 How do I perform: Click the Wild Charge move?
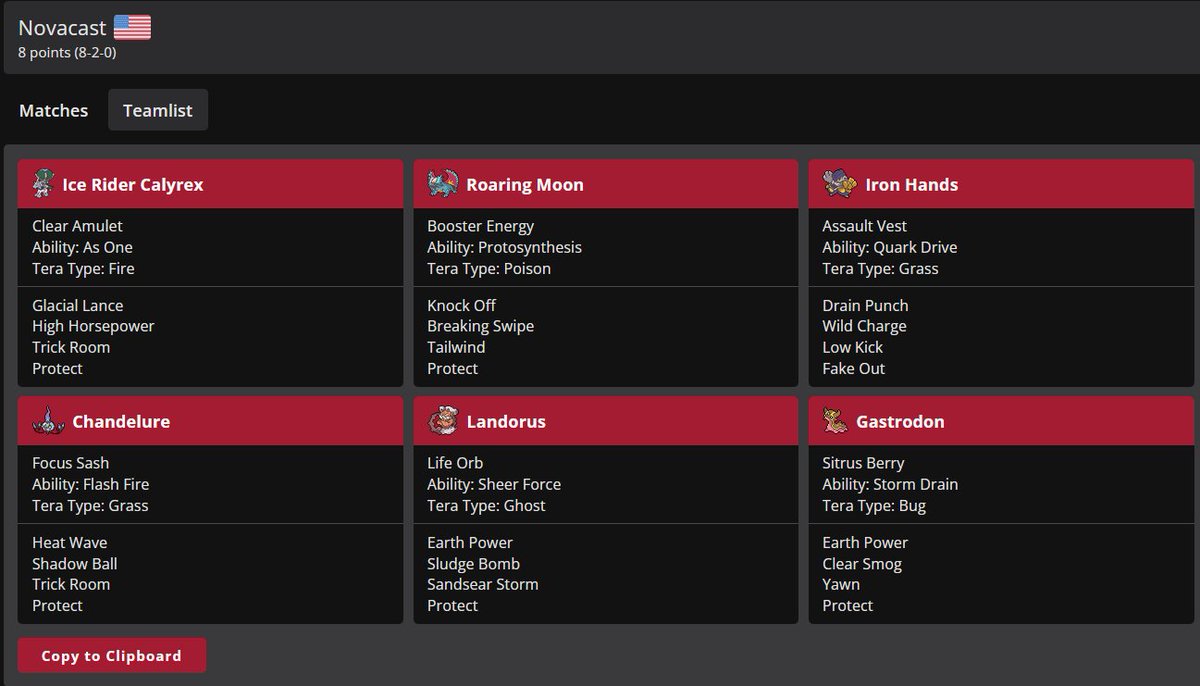point(864,326)
